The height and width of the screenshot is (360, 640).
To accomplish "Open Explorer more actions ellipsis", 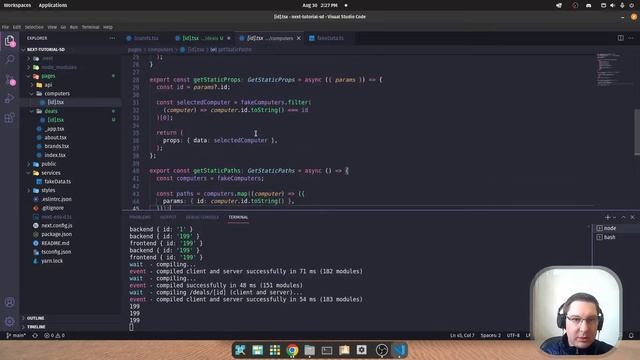I will (112, 38).
